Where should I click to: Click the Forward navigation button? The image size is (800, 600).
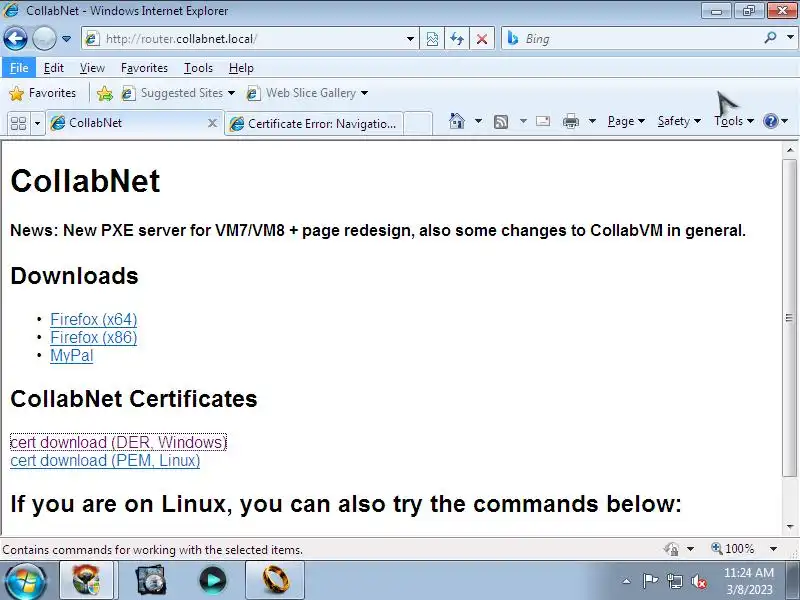tap(44, 38)
